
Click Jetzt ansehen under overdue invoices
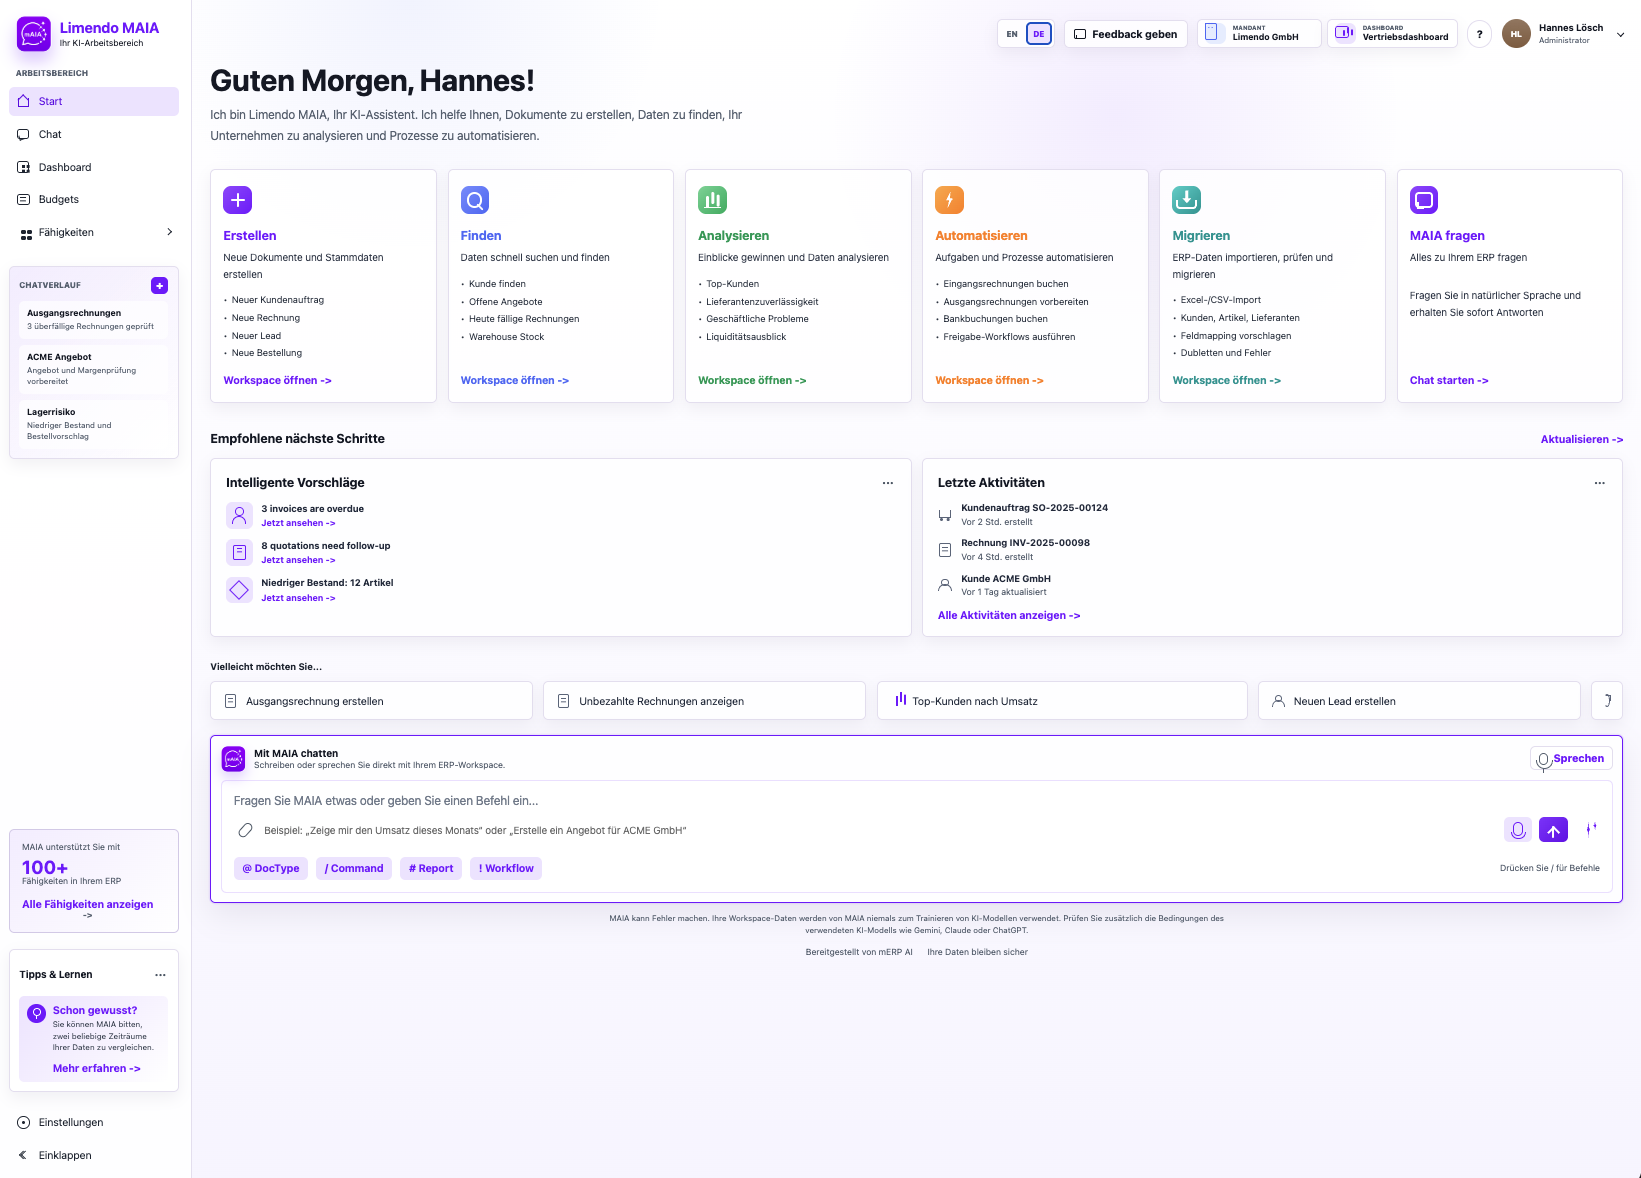[x=298, y=523]
